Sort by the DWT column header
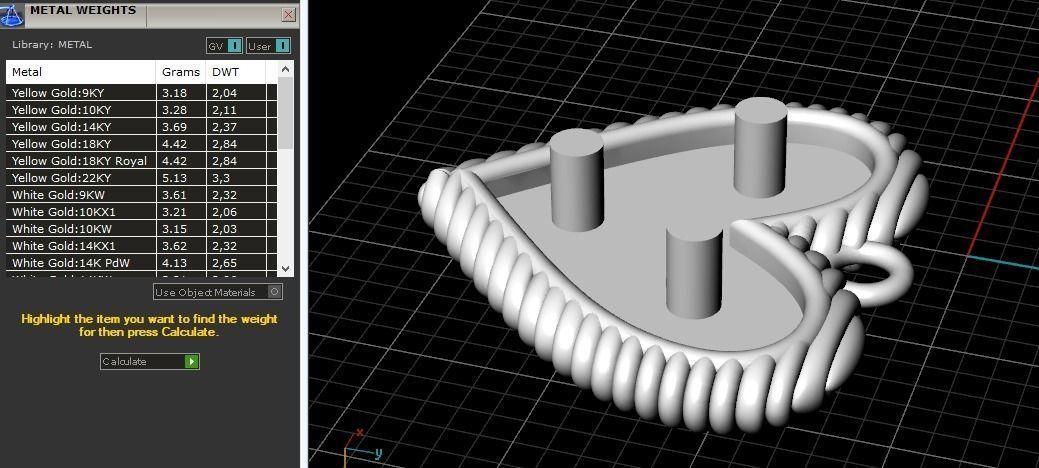The height and width of the screenshot is (468, 1039). click(236, 72)
